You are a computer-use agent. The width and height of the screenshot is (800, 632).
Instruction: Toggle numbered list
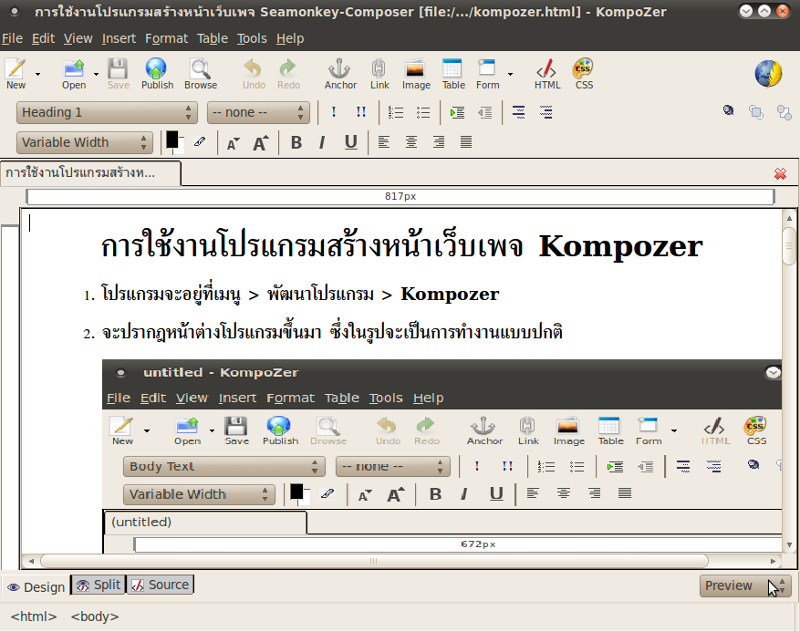(395, 112)
